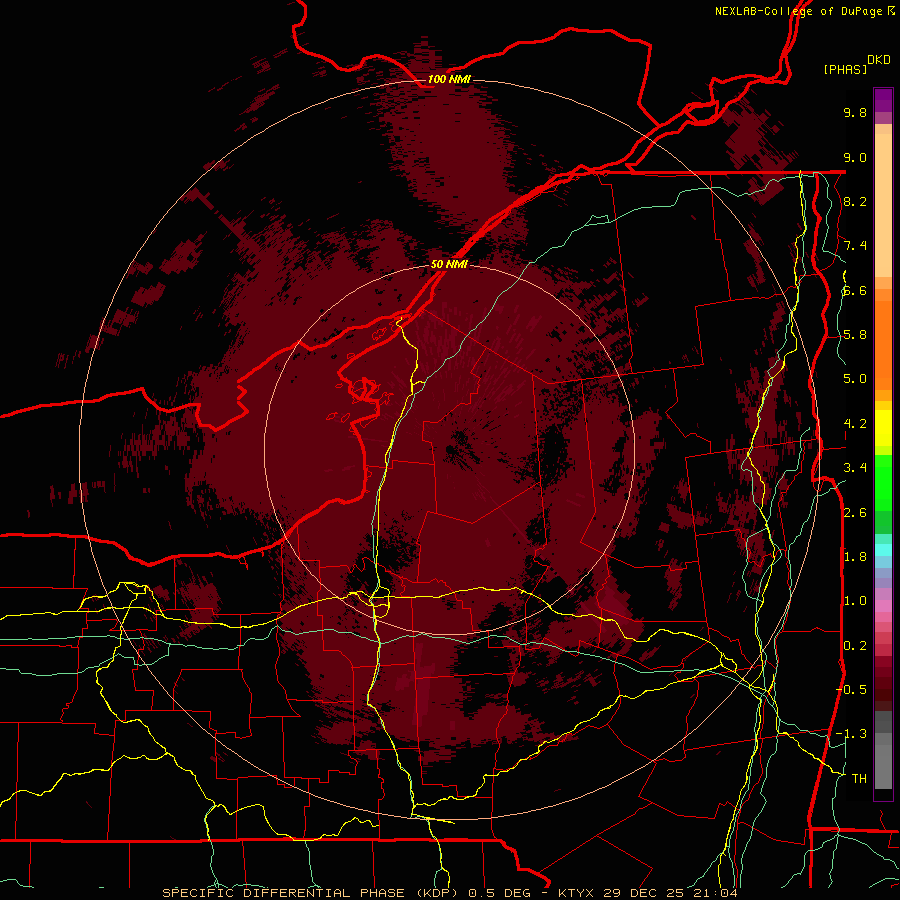Pick the orange segment of the color bar
The image size is (900, 900).
tap(883, 344)
